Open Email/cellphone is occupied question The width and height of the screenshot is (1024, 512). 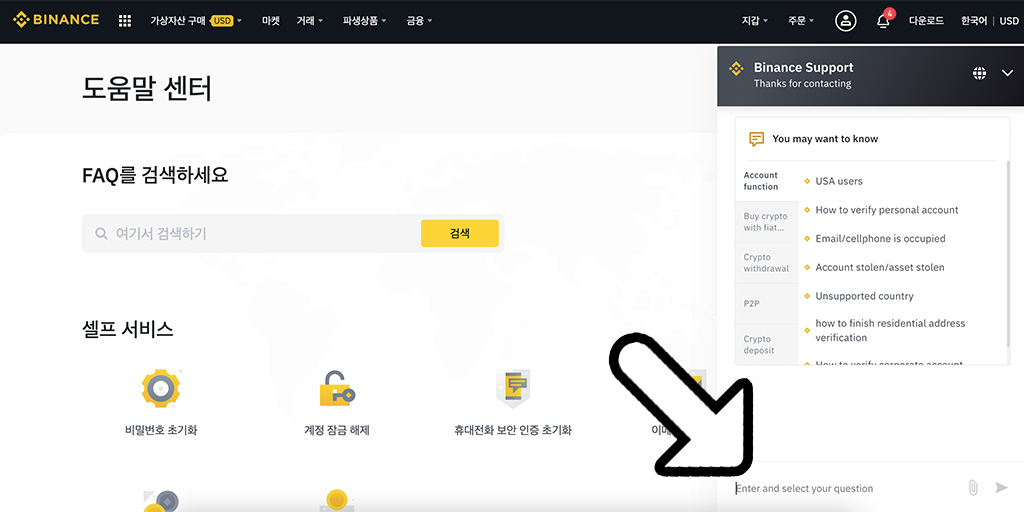click(x=880, y=238)
